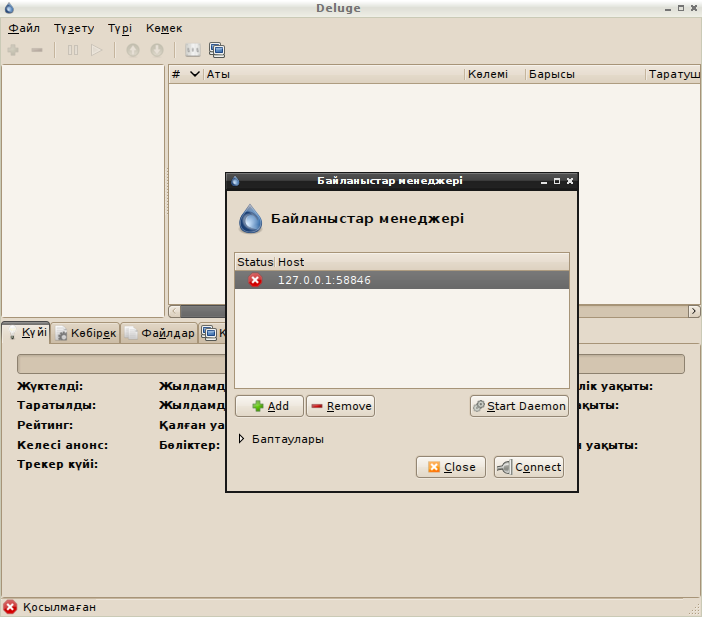Click the Remove host button
702x617 pixels.
pyautogui.click(x=340, y=406)
